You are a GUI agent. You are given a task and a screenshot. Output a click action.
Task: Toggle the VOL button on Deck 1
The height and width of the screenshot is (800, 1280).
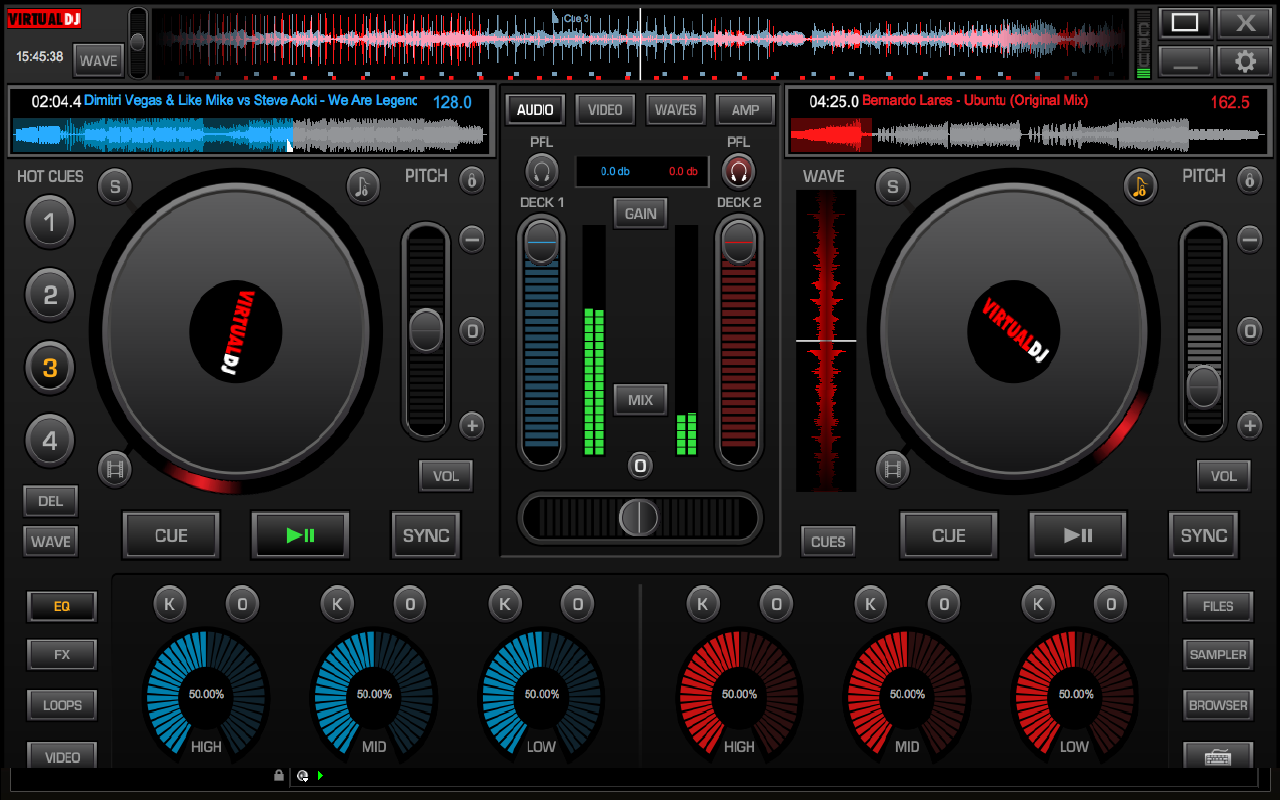click(x=446, y=476)
